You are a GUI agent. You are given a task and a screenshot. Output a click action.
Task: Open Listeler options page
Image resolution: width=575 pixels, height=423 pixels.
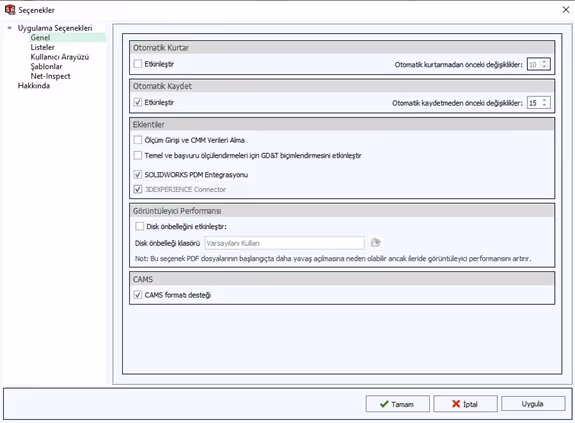point(43,47)
